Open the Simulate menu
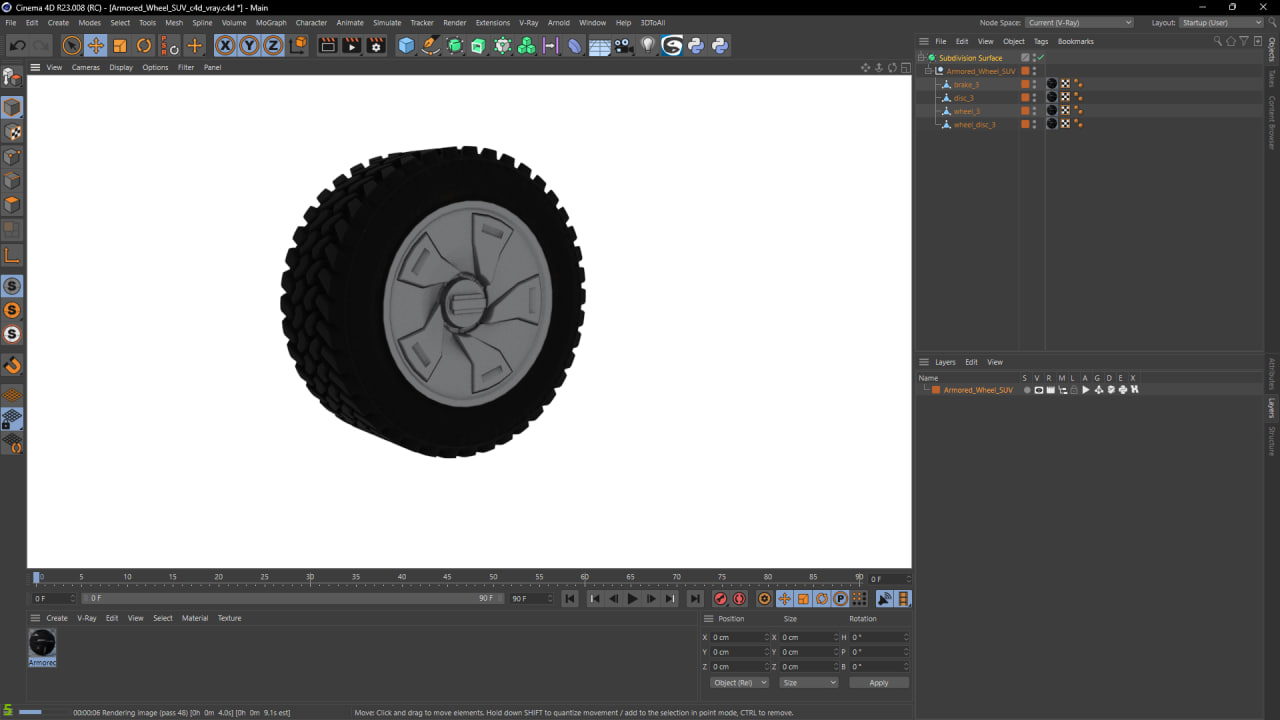 point(387,22)
